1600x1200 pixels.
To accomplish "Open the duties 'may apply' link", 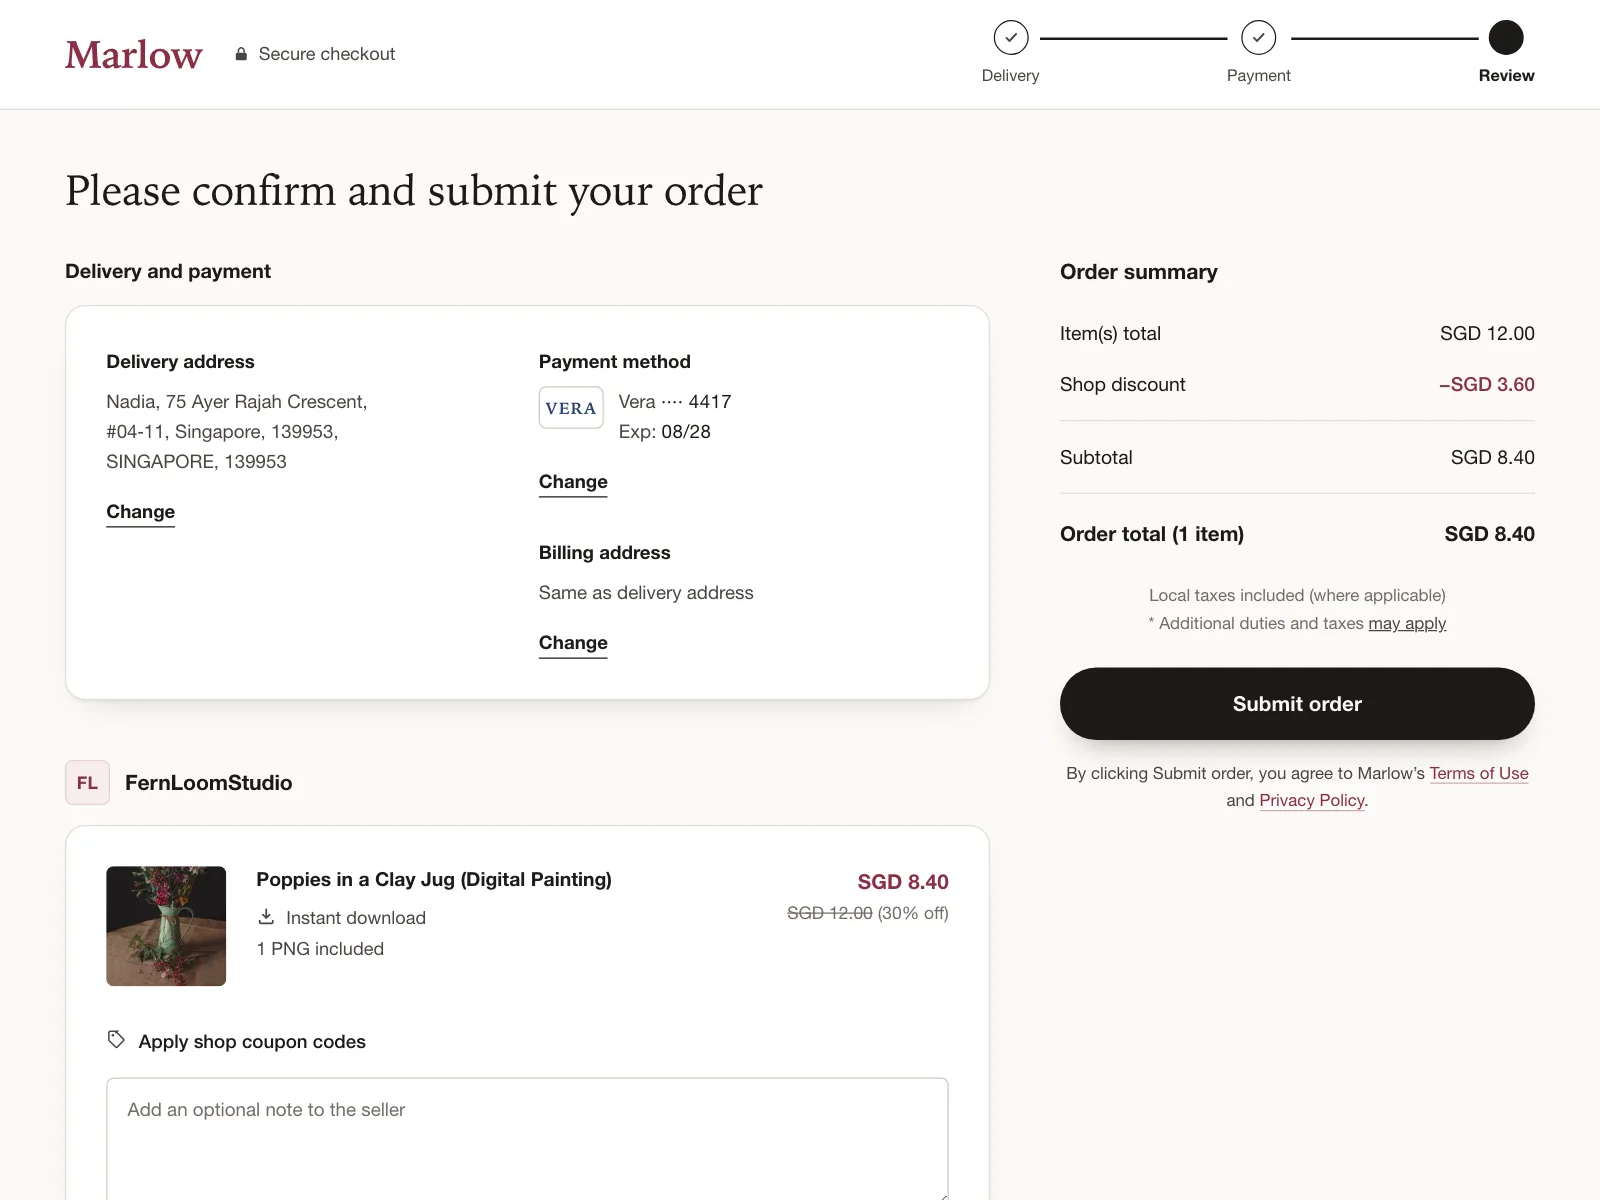I will (x=1407, y=623).
